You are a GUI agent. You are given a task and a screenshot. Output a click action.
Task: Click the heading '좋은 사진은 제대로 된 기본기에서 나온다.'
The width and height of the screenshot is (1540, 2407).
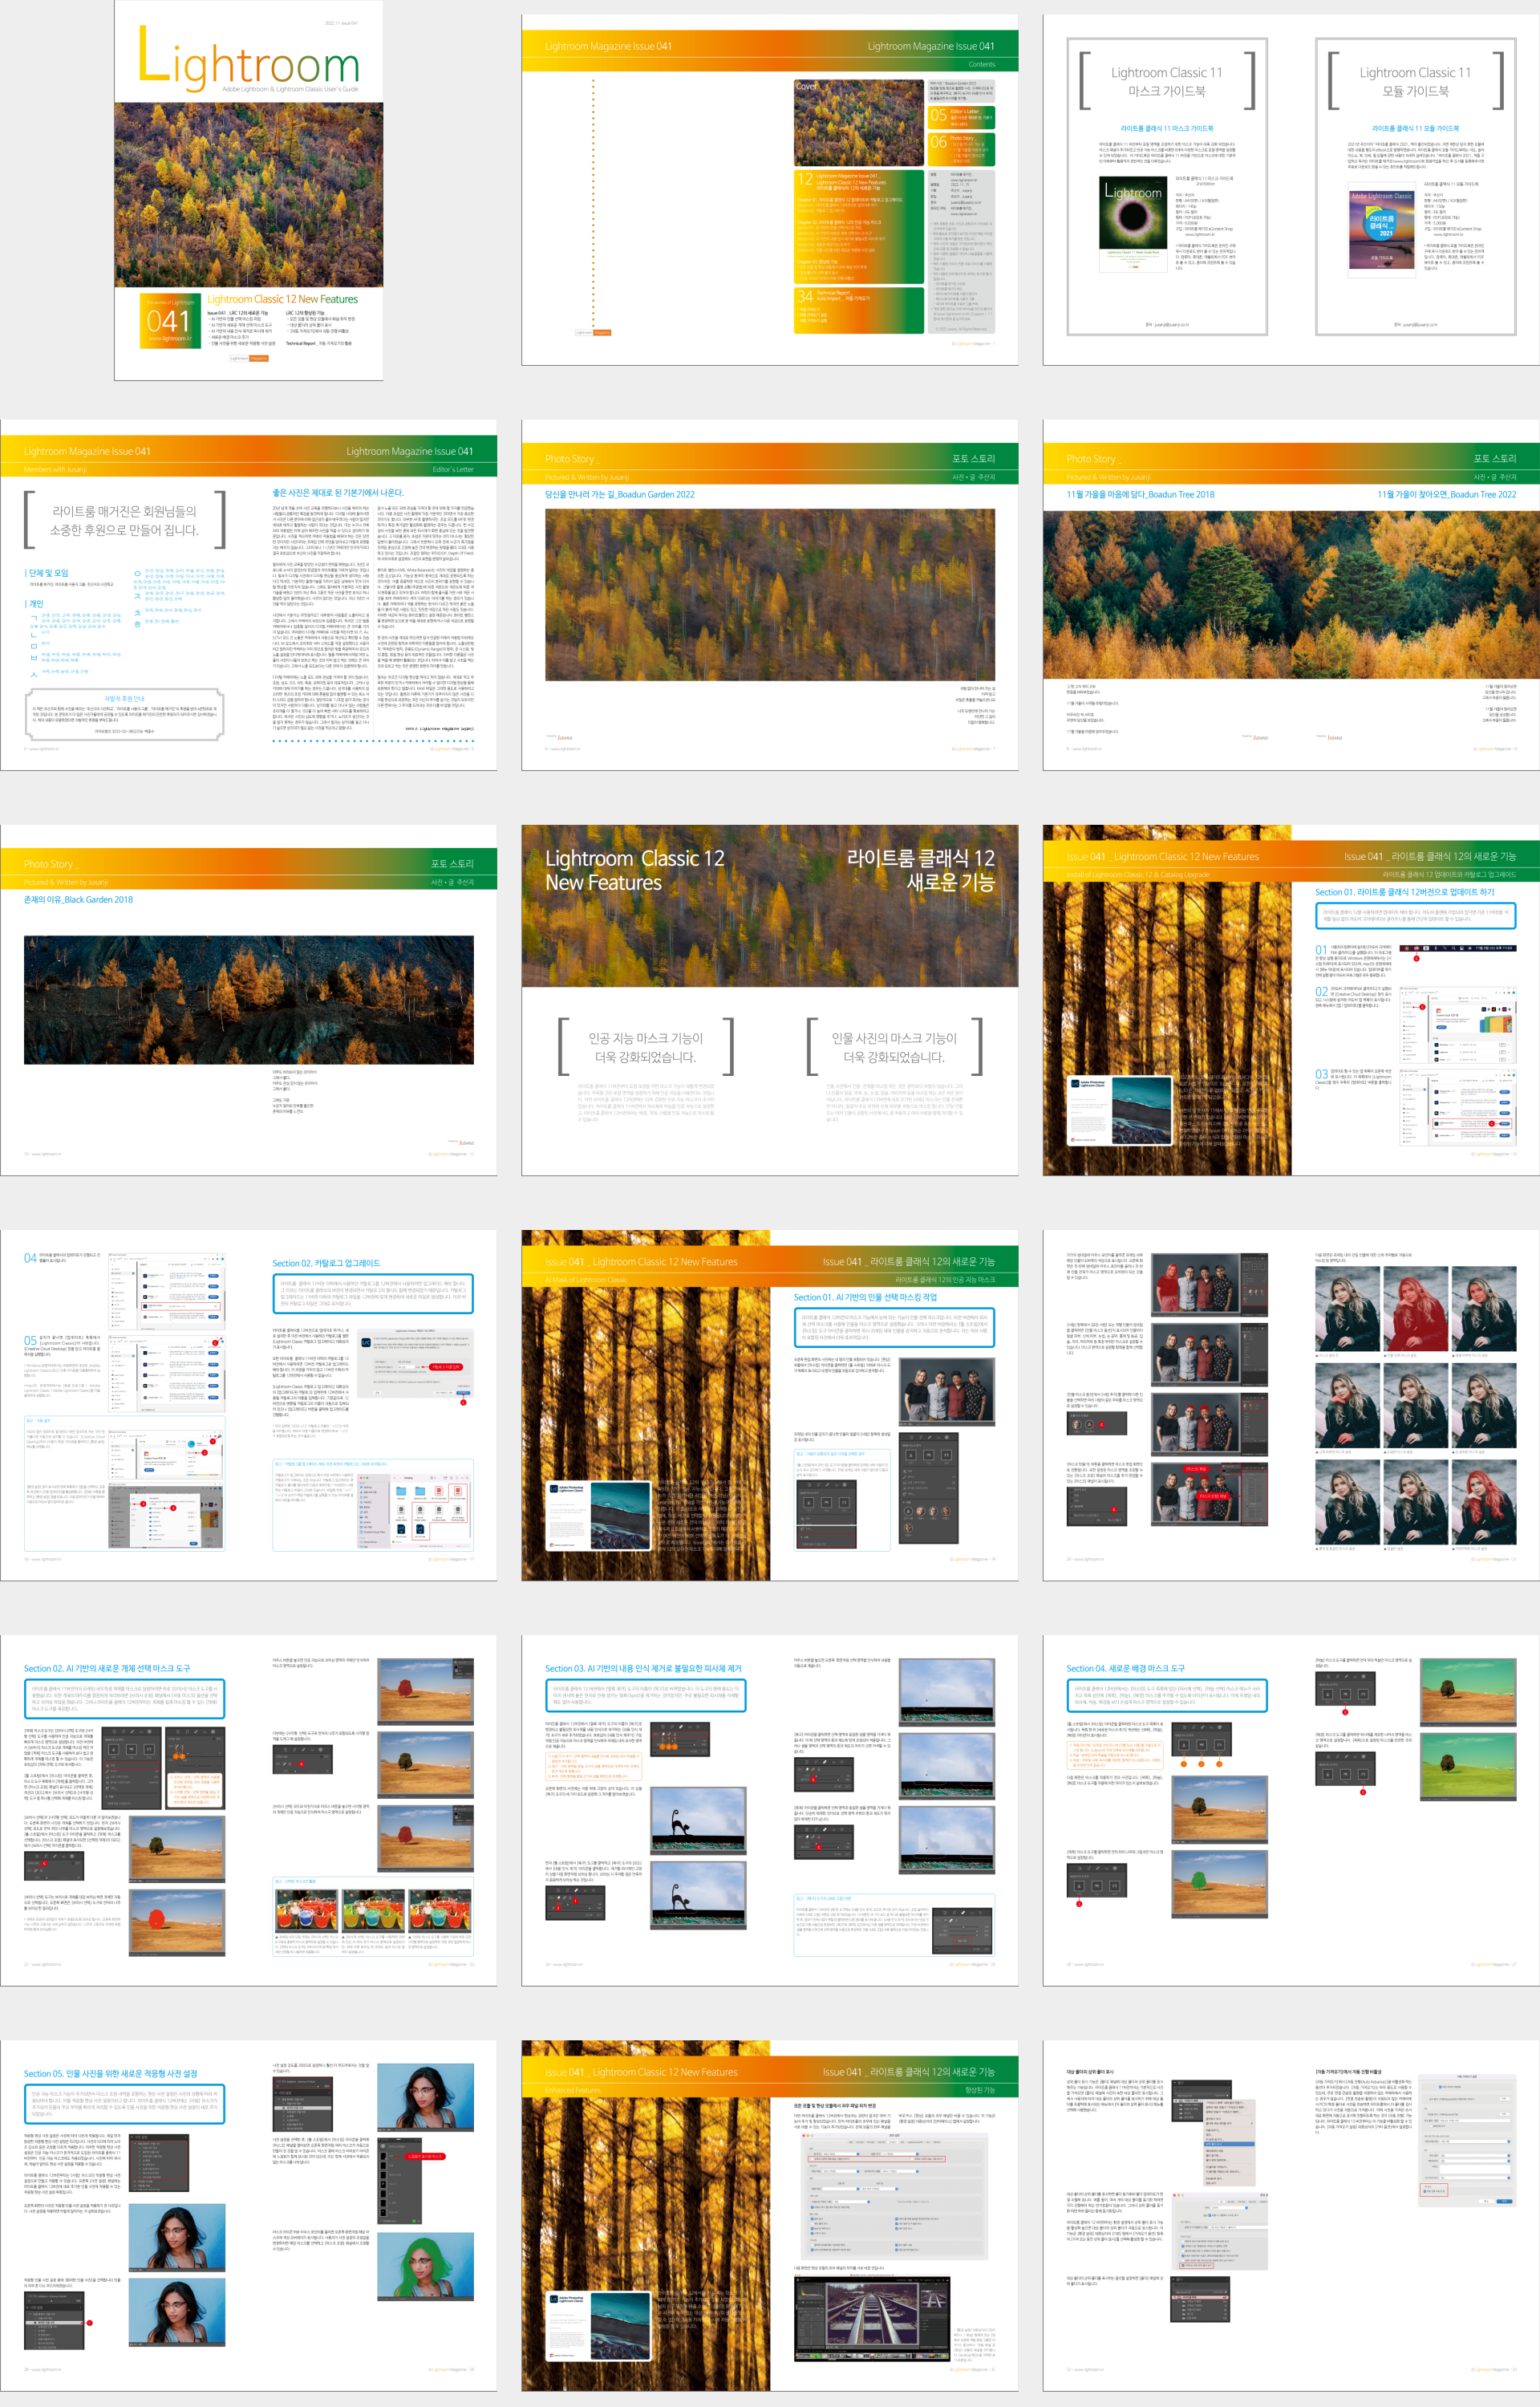(338, 493)
